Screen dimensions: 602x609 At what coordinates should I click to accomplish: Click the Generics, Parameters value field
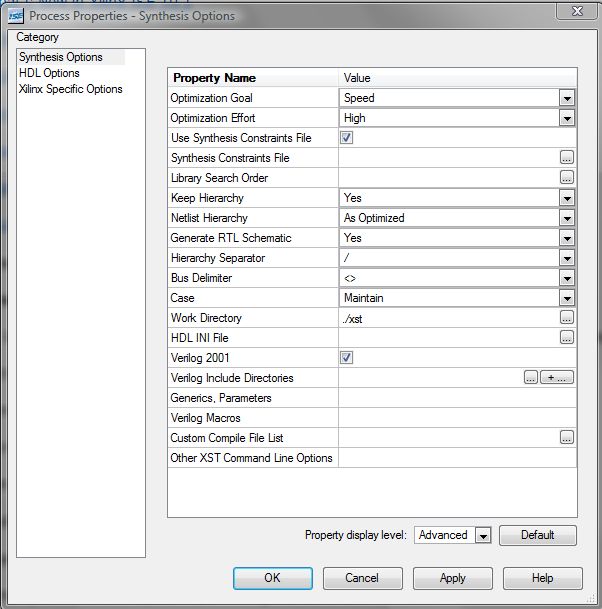(x=458, y=398)
